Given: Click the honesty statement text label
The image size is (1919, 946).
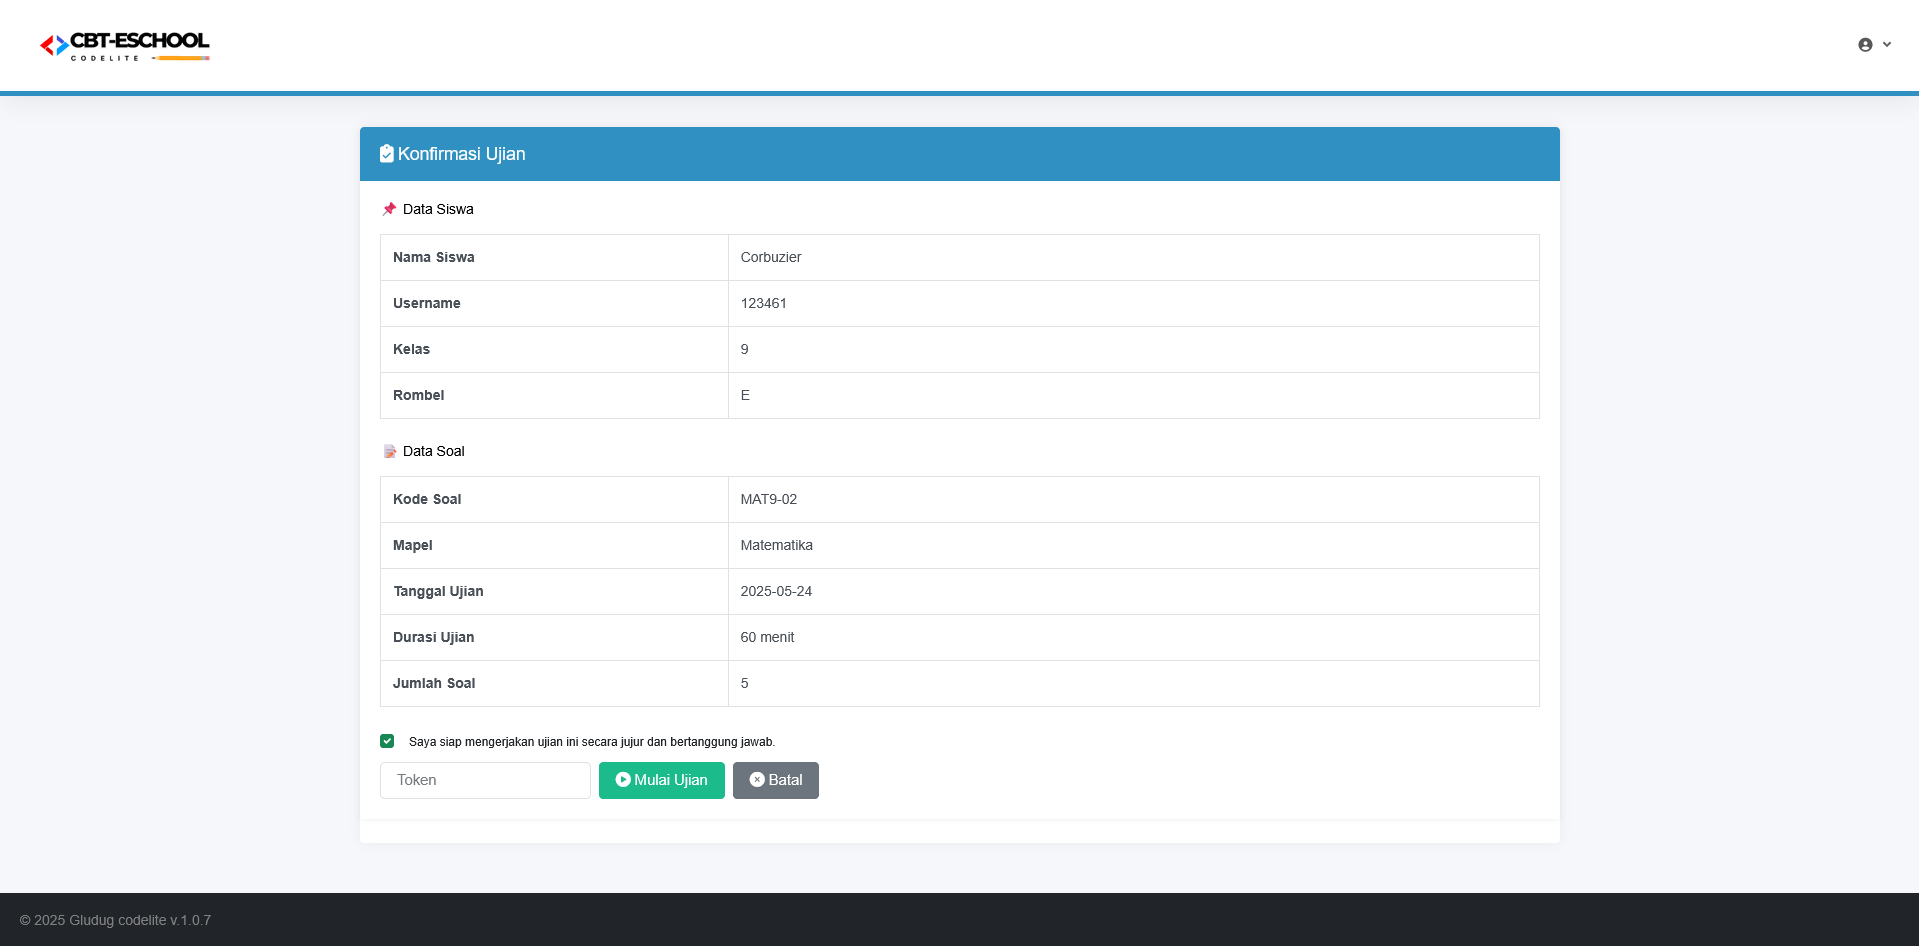Looking at the screenshot, I should pos(592,742).
